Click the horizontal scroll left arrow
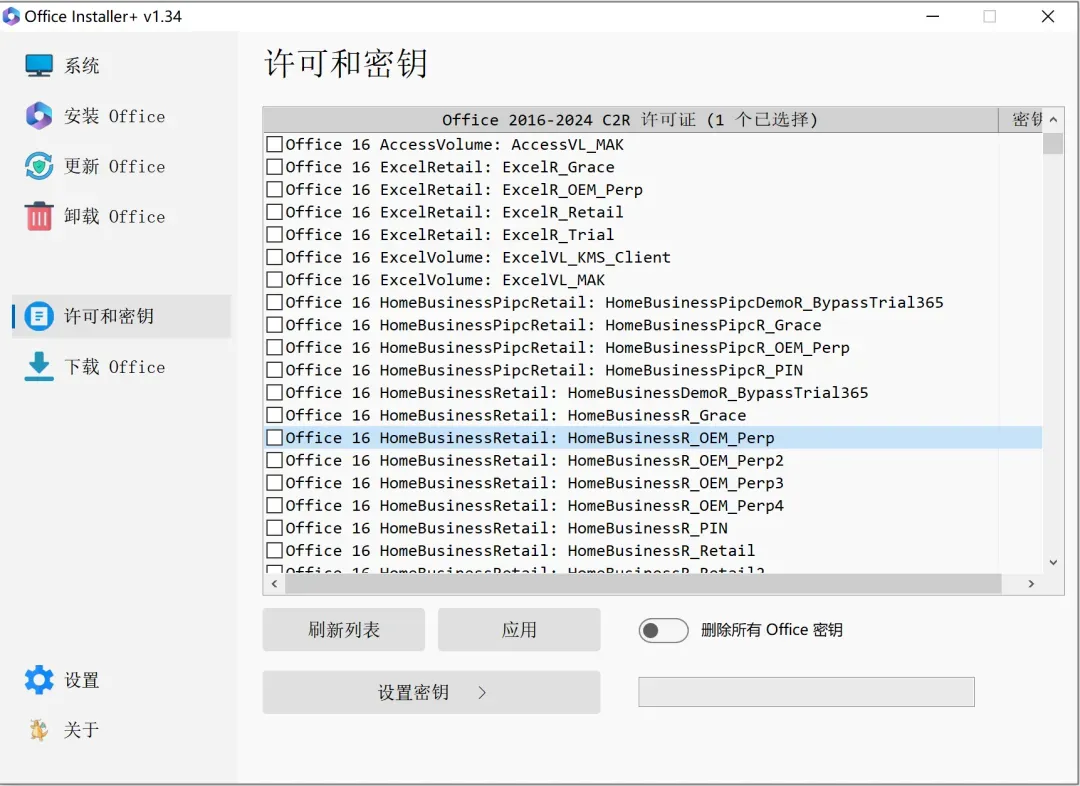 point(274,583)
